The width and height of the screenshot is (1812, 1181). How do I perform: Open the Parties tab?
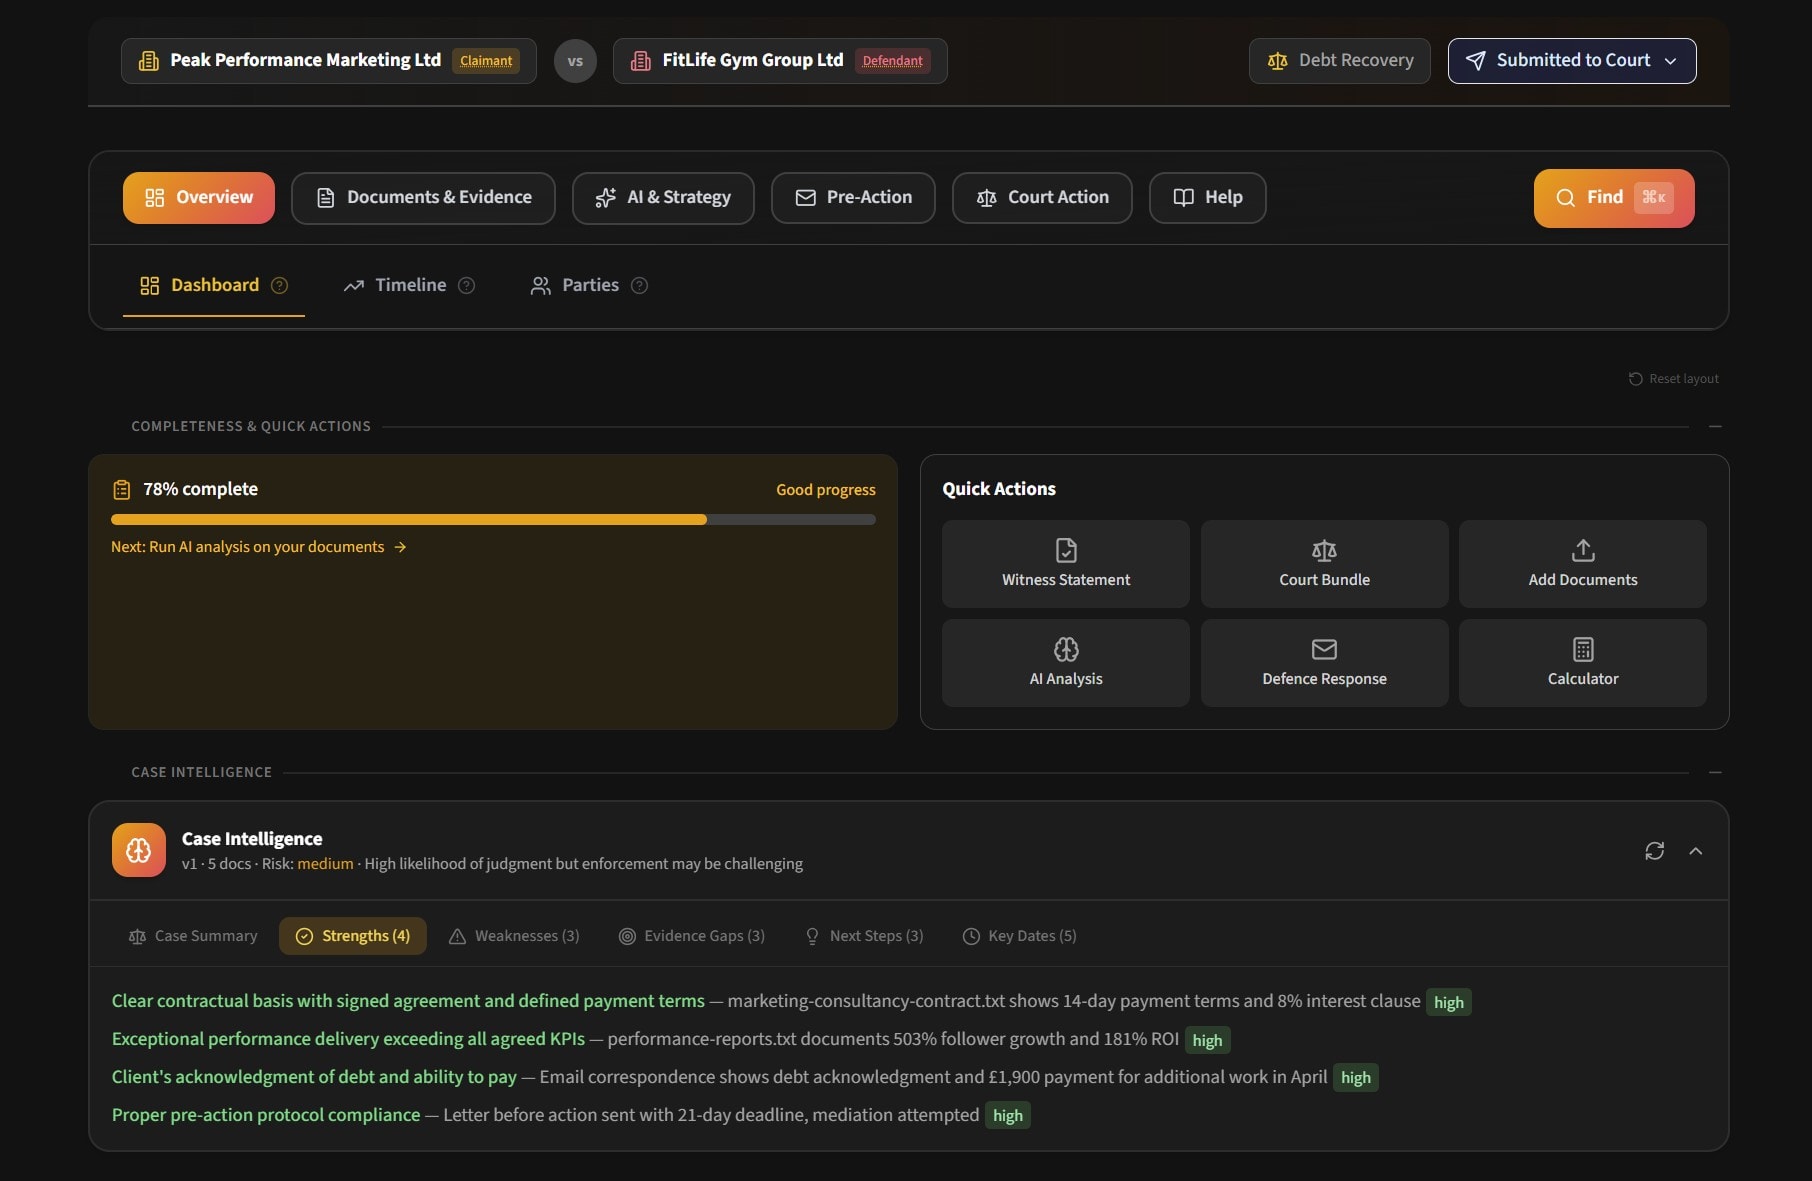tap(589, 285)
